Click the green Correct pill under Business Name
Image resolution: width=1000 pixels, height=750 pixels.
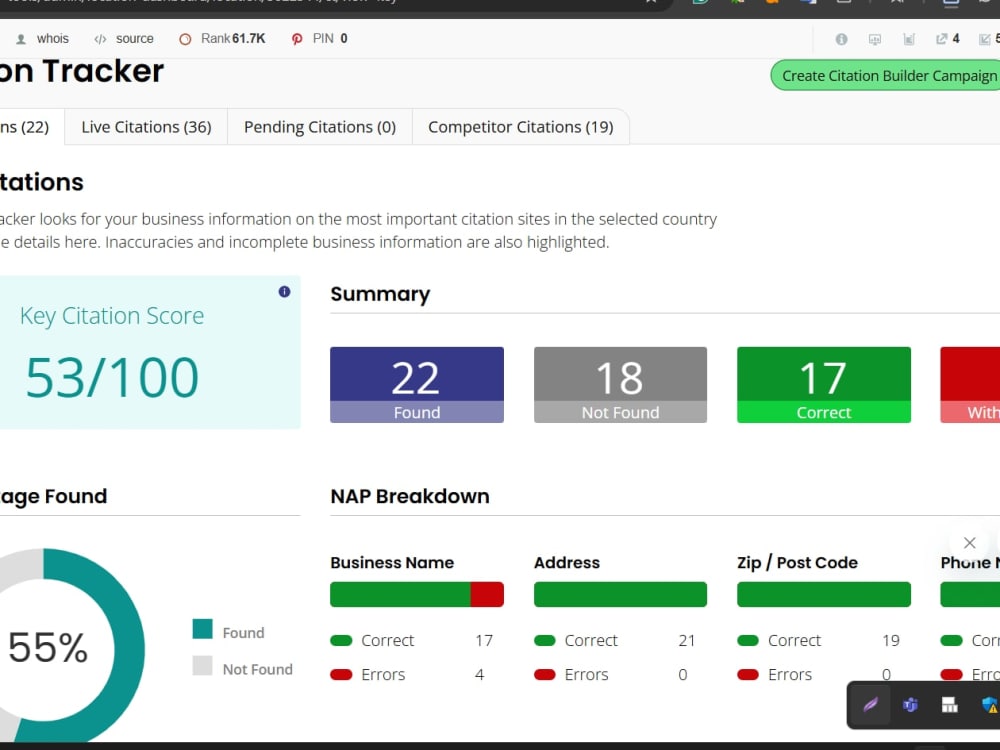click(341, 640)
